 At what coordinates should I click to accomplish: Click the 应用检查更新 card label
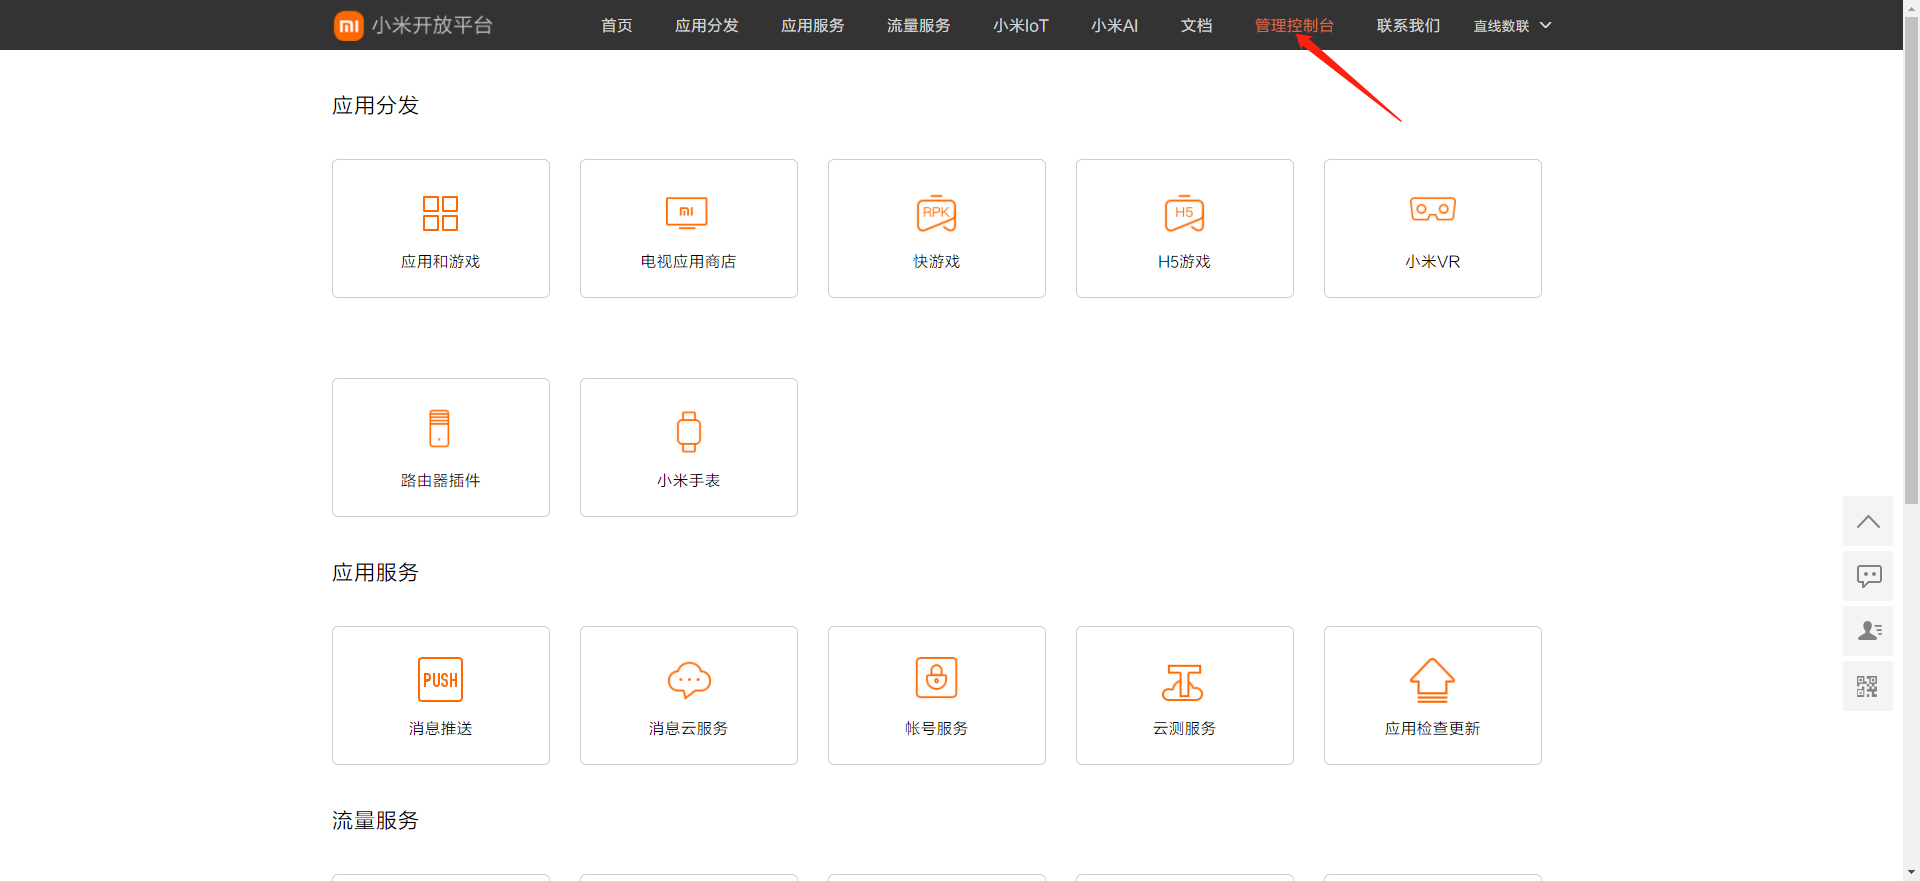pyautogui.click(x=1432, y=728)
